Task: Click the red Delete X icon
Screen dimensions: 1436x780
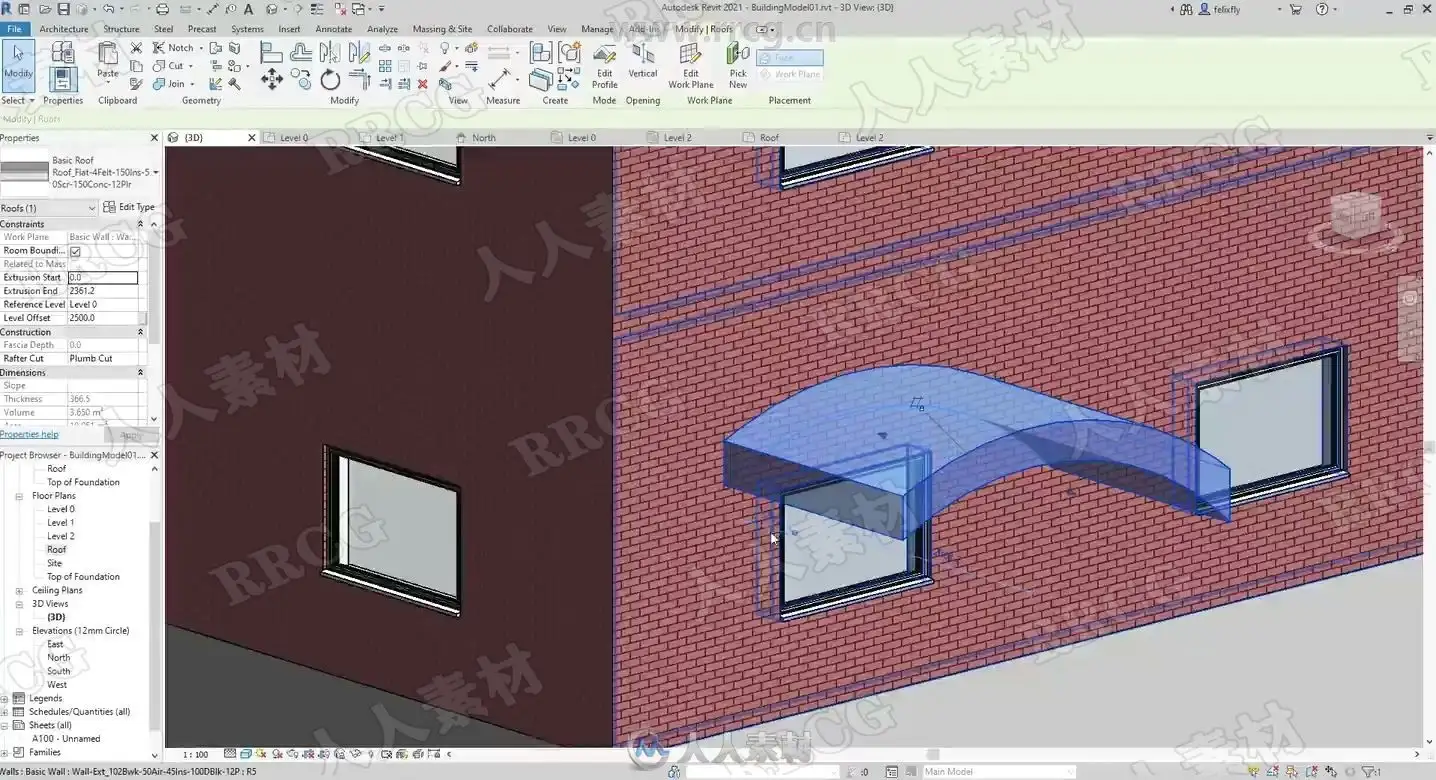Action: tap(422, 84)
